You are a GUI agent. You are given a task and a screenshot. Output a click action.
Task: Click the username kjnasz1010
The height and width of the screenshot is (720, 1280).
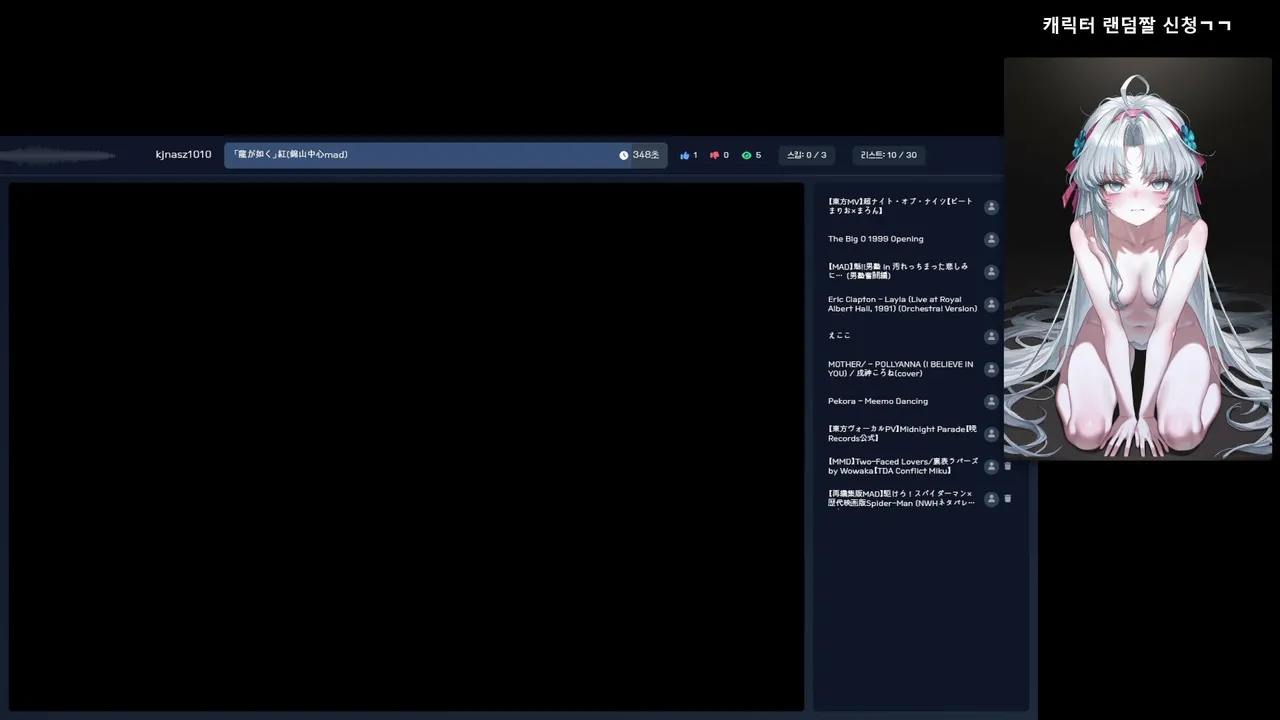pos(184,155)
